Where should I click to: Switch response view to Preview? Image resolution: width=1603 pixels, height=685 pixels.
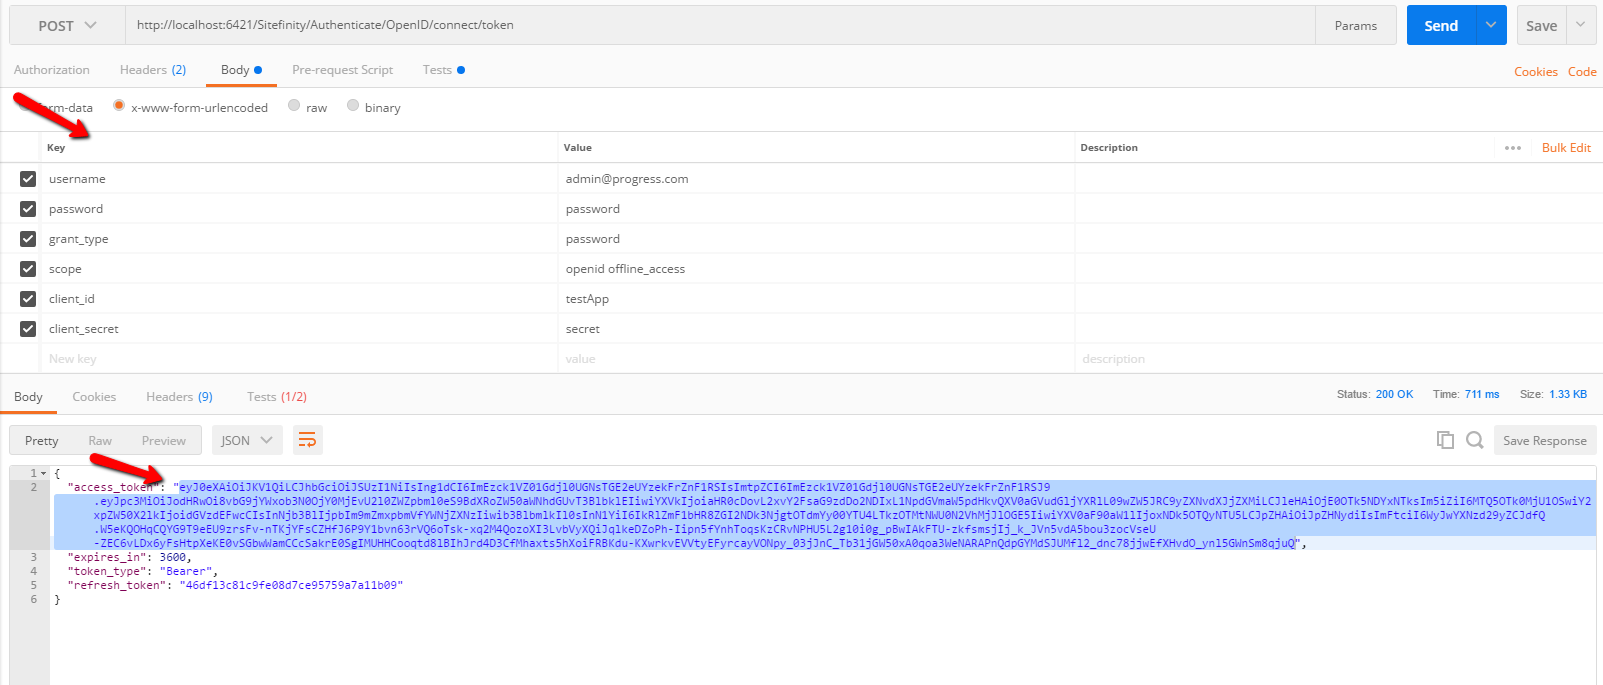point(164,441)
